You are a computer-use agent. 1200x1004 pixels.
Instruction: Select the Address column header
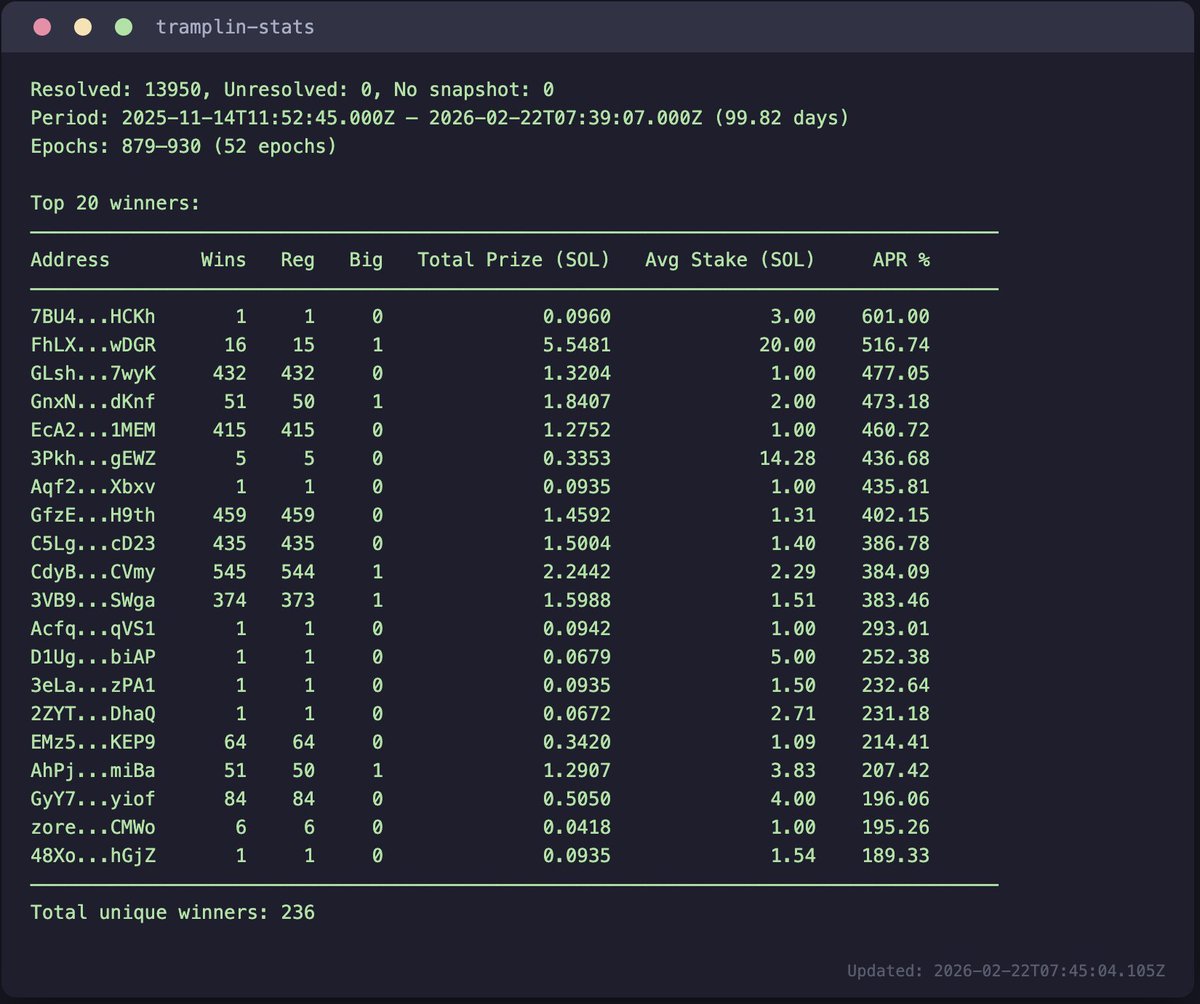coord(70,259)
